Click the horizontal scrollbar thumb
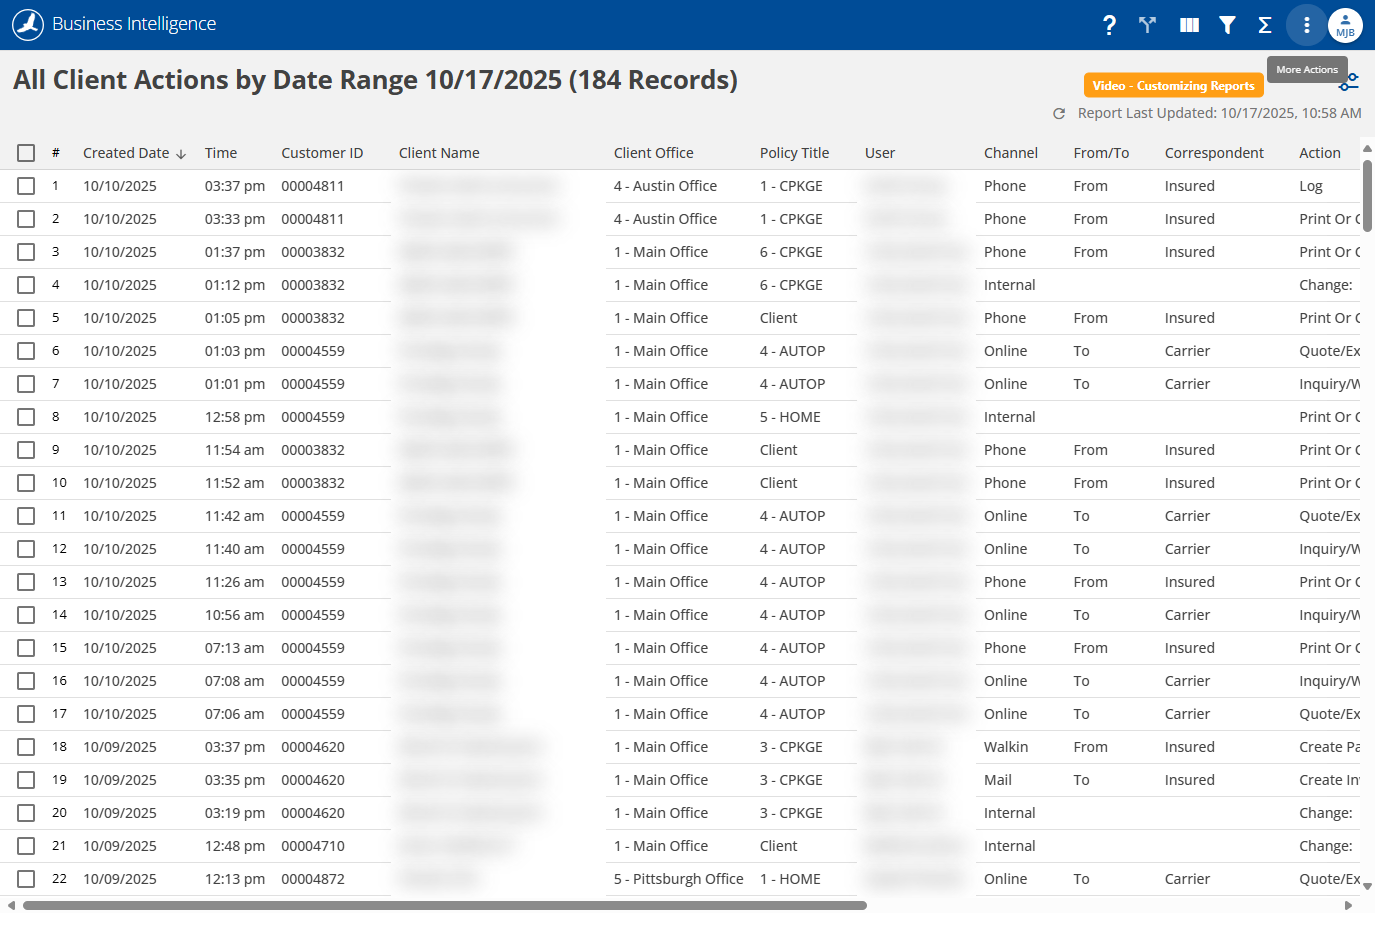 click(445, 905)
